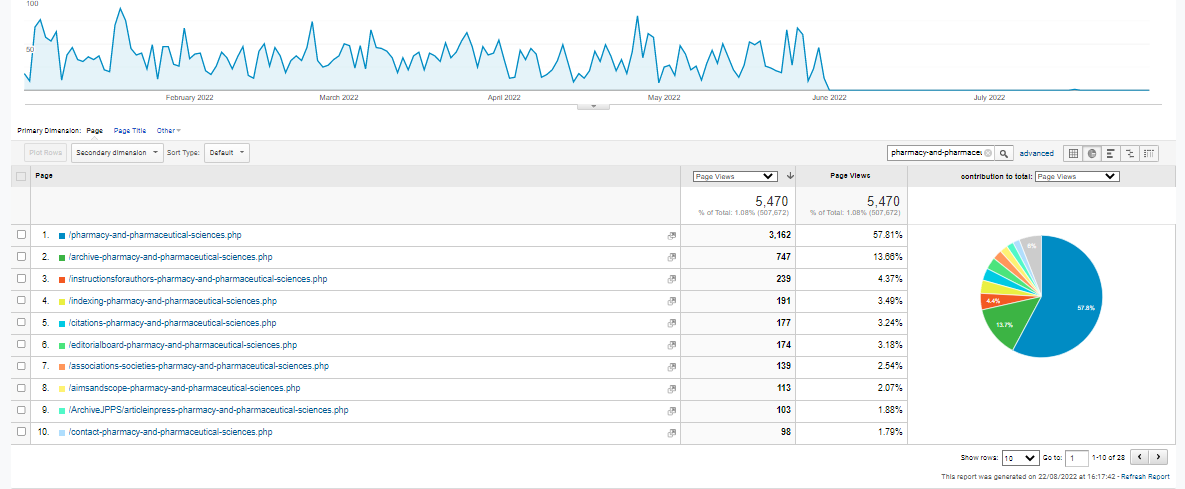This screenshot has height=489, width=1185.
Task: Clear the search filter text
Action: tap(987, 153)
